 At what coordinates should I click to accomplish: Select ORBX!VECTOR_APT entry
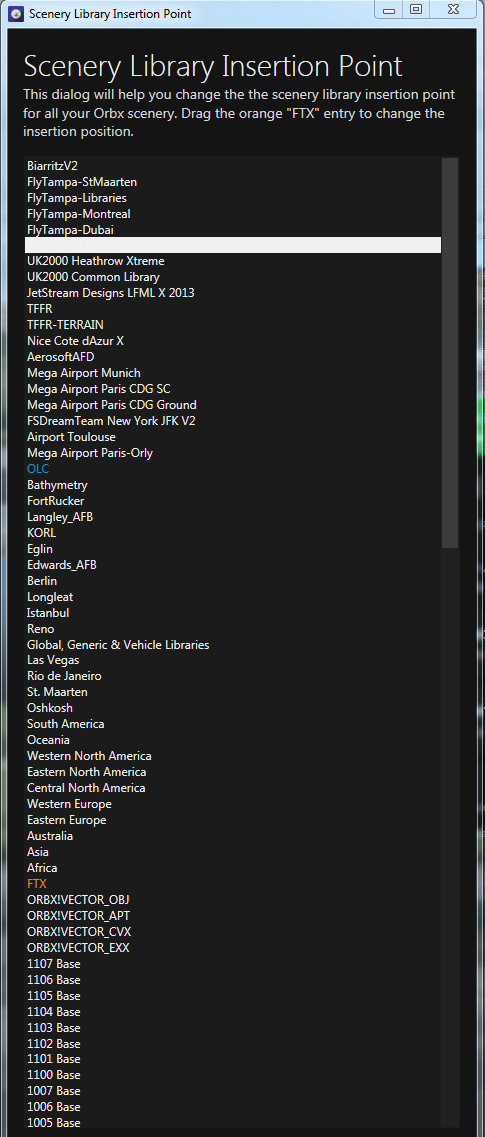78,915
